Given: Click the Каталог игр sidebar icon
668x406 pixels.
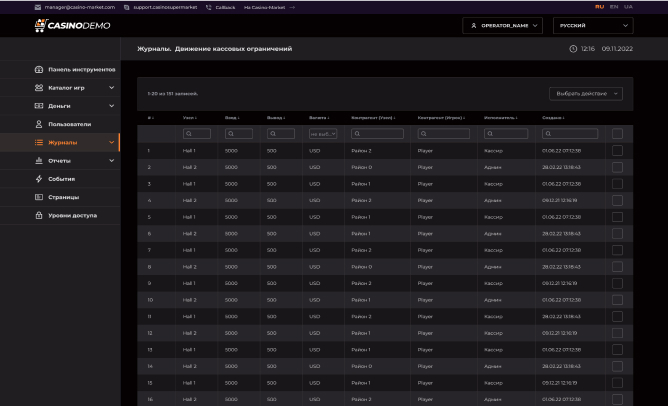Looking at the screenshot, I should click(38, 88).
